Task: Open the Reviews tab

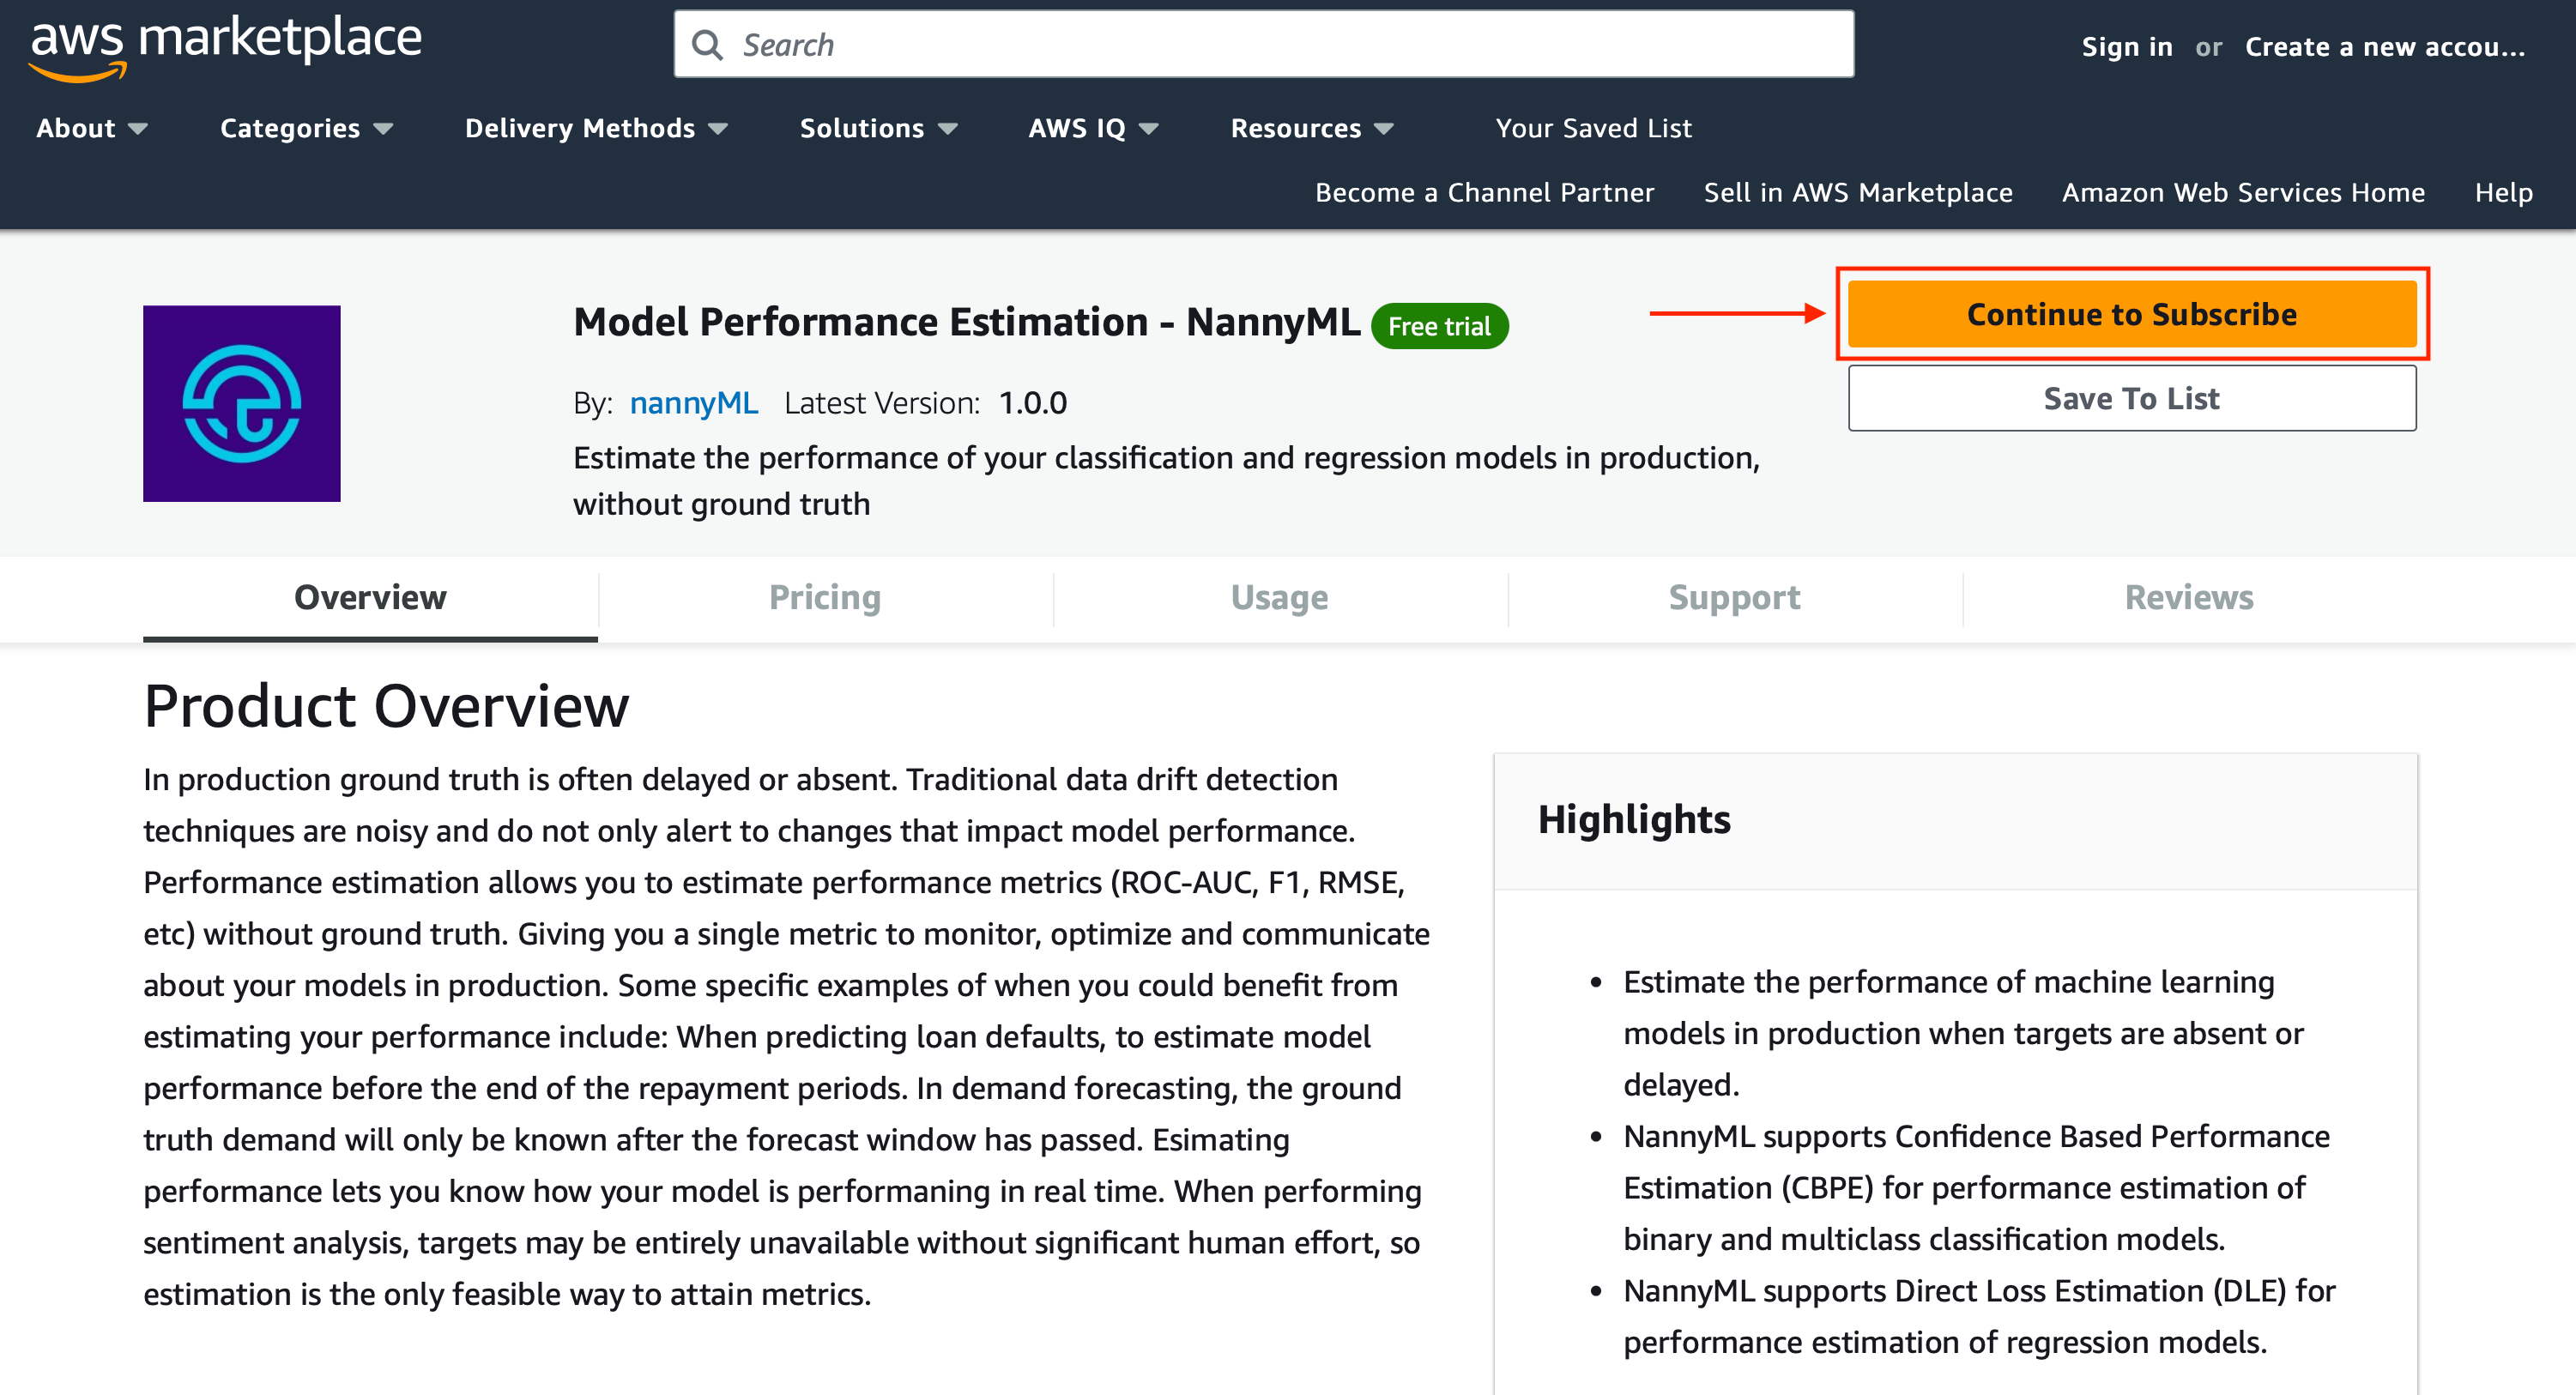Action: [x=2189, y=597]
